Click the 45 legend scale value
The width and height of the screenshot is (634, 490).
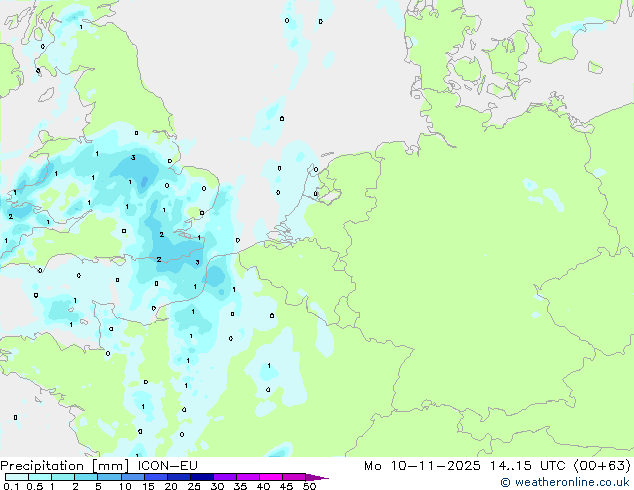pyautogui.click(x=286, y=486)
